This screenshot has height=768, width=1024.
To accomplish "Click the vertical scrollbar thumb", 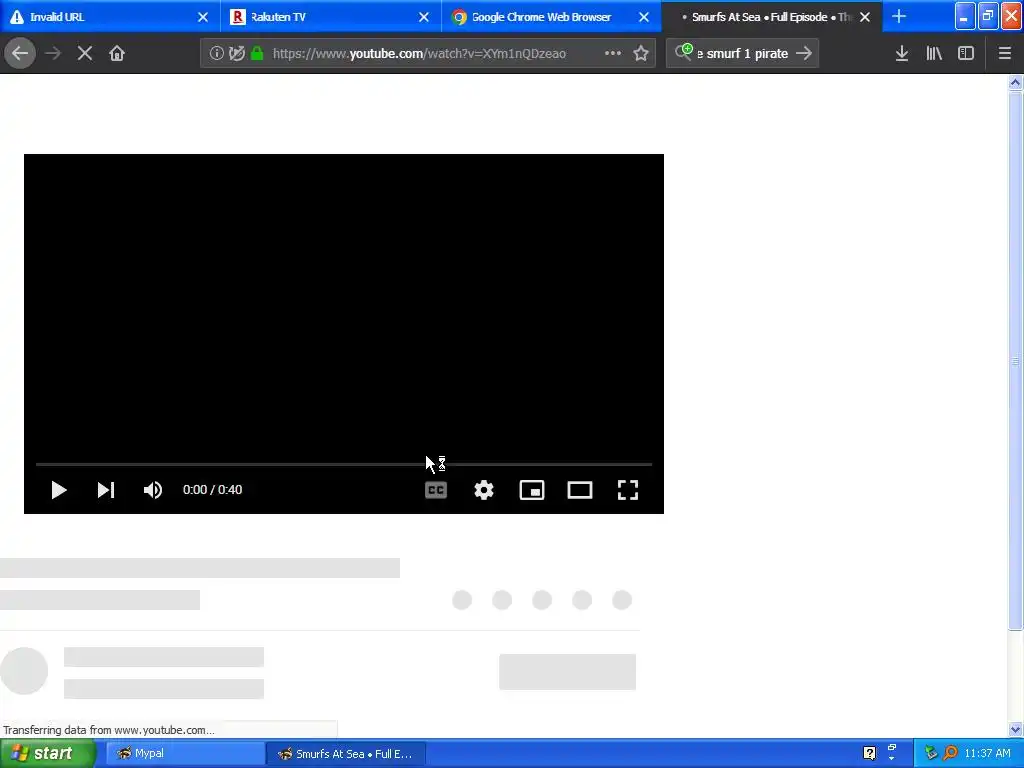I will [x=1015, y=360].
